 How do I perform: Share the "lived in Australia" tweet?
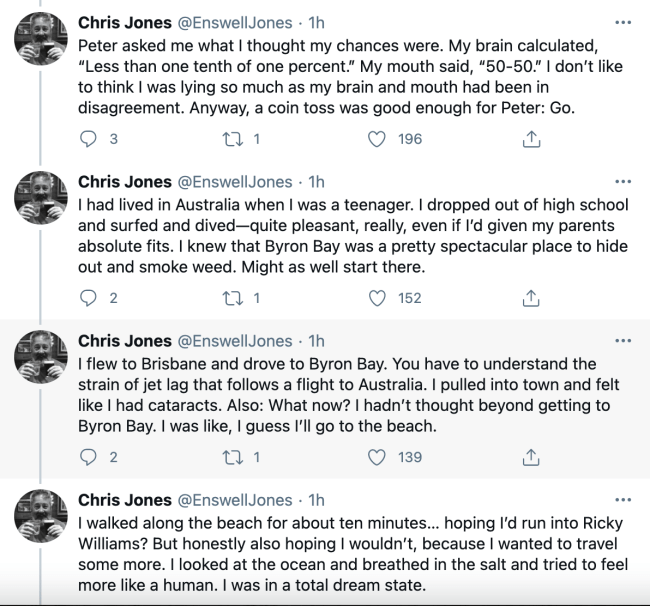(x=532, y=298)
